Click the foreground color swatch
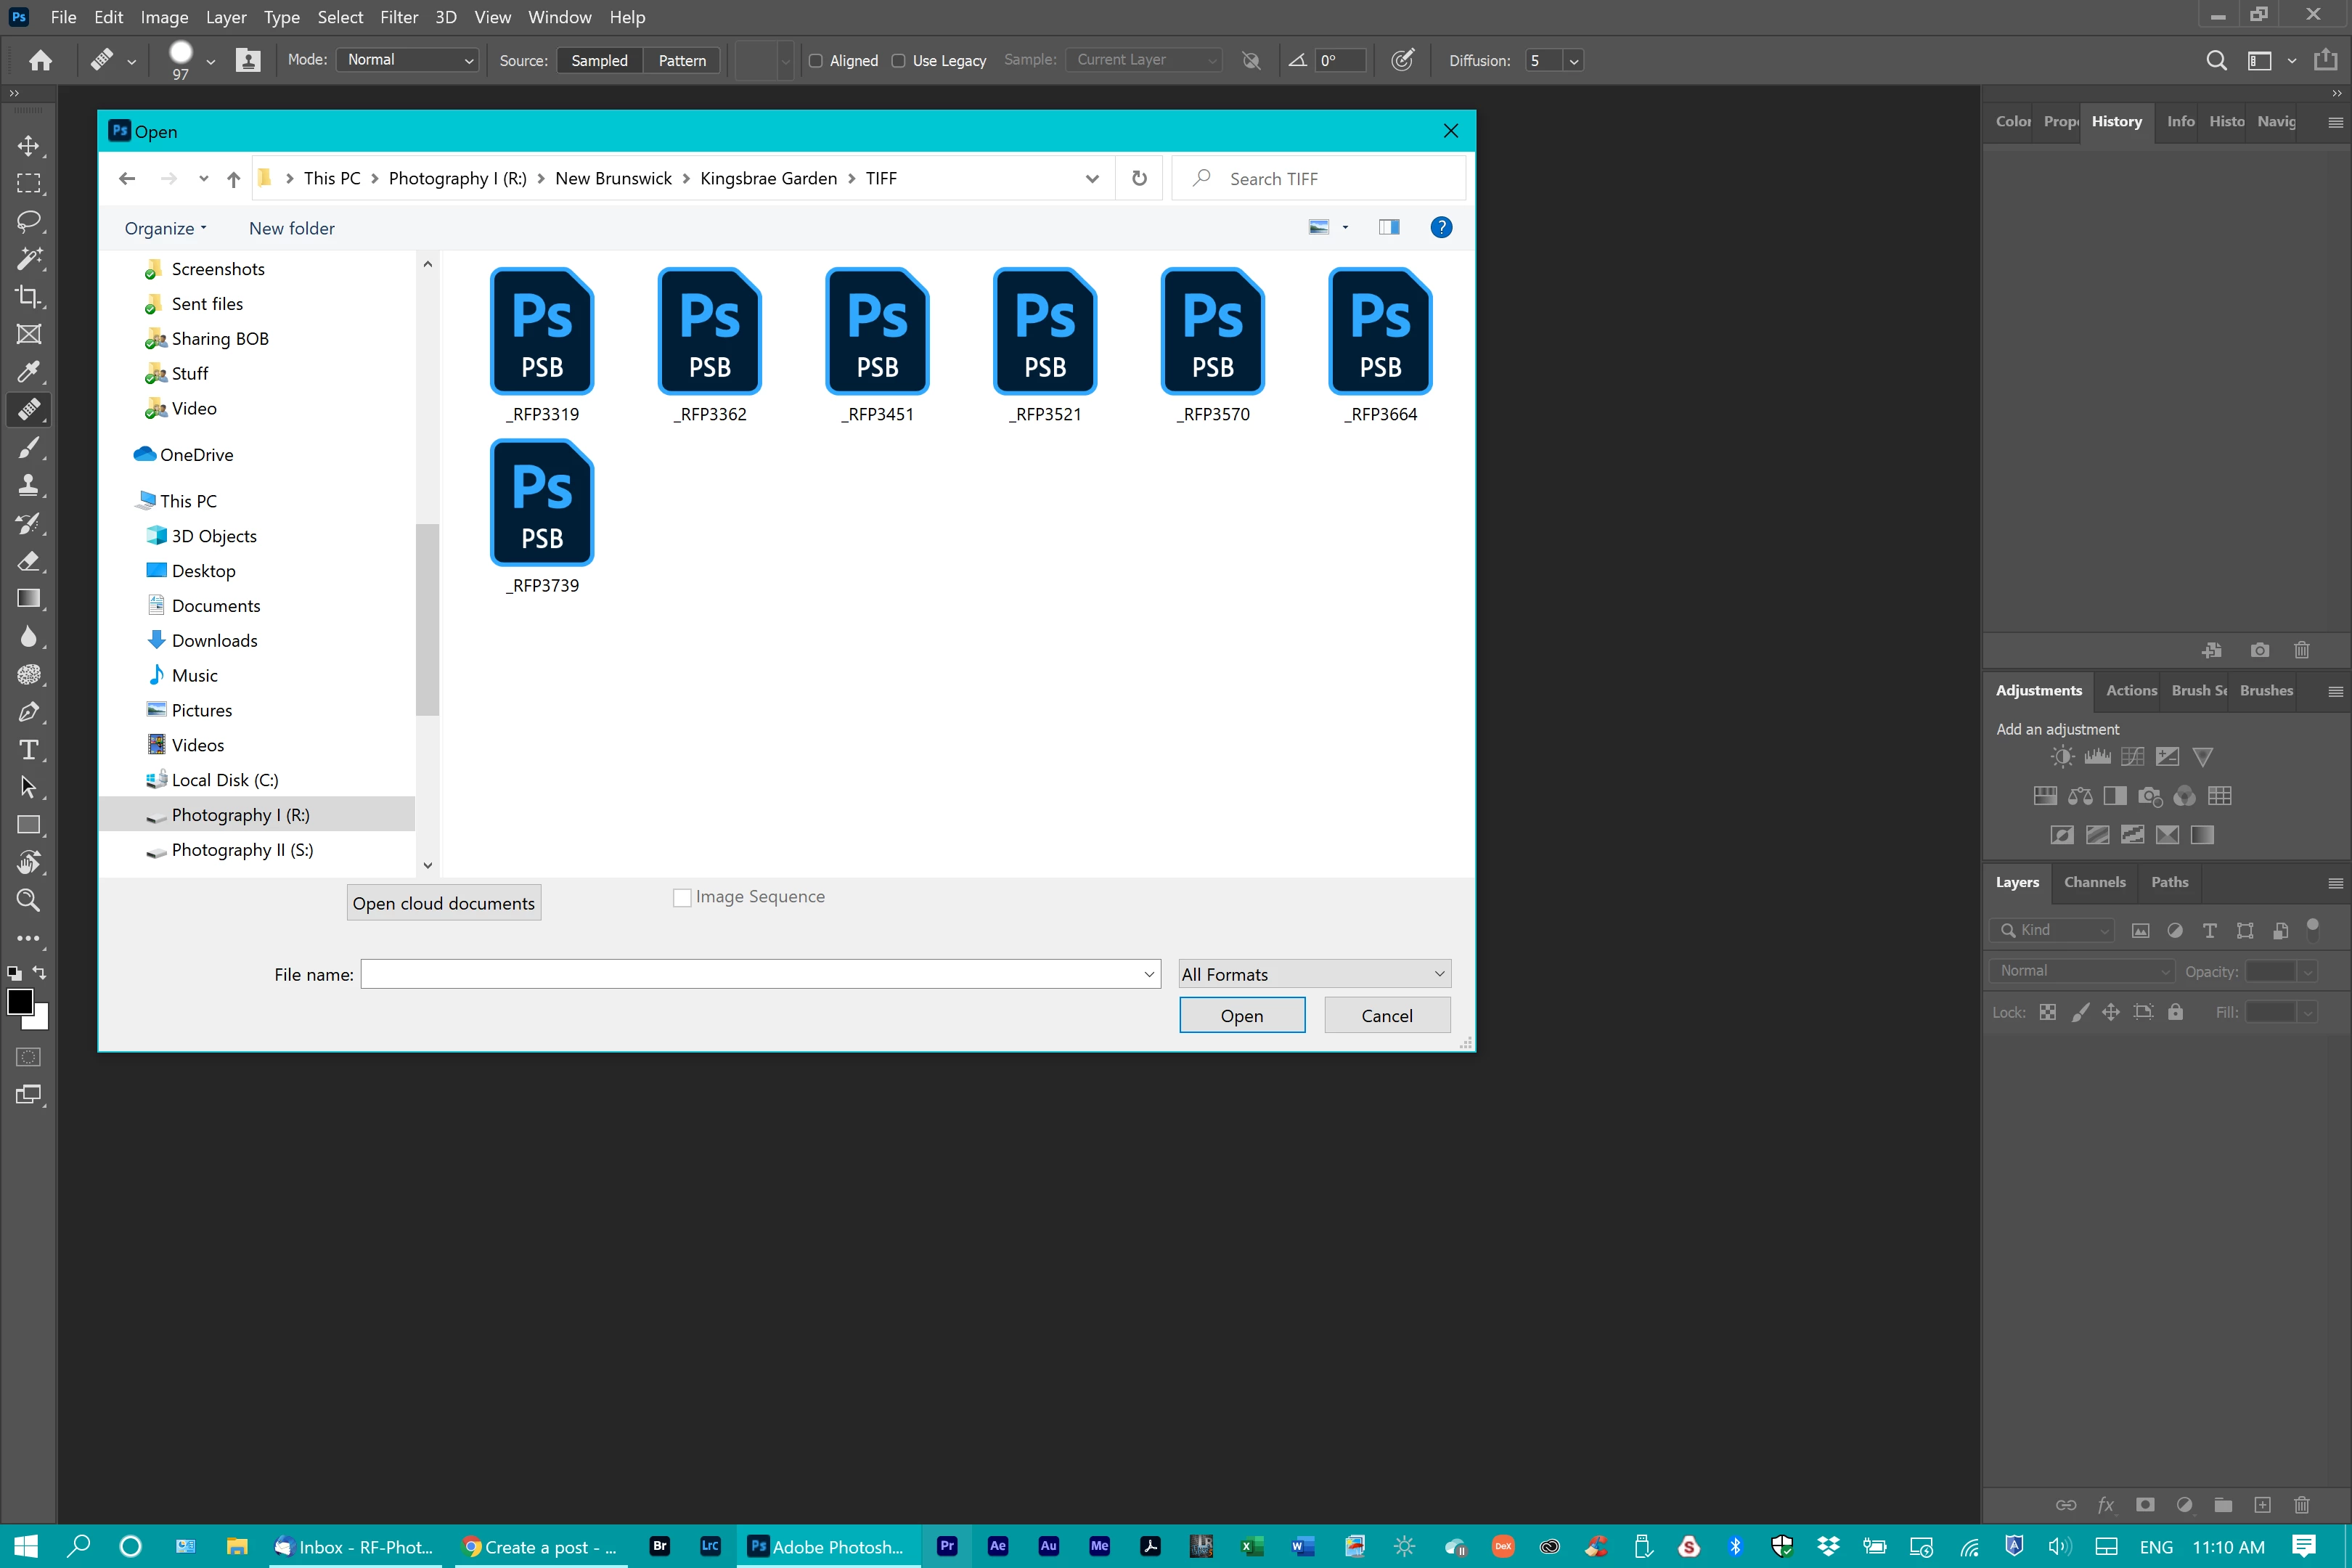 (20, 1001)
